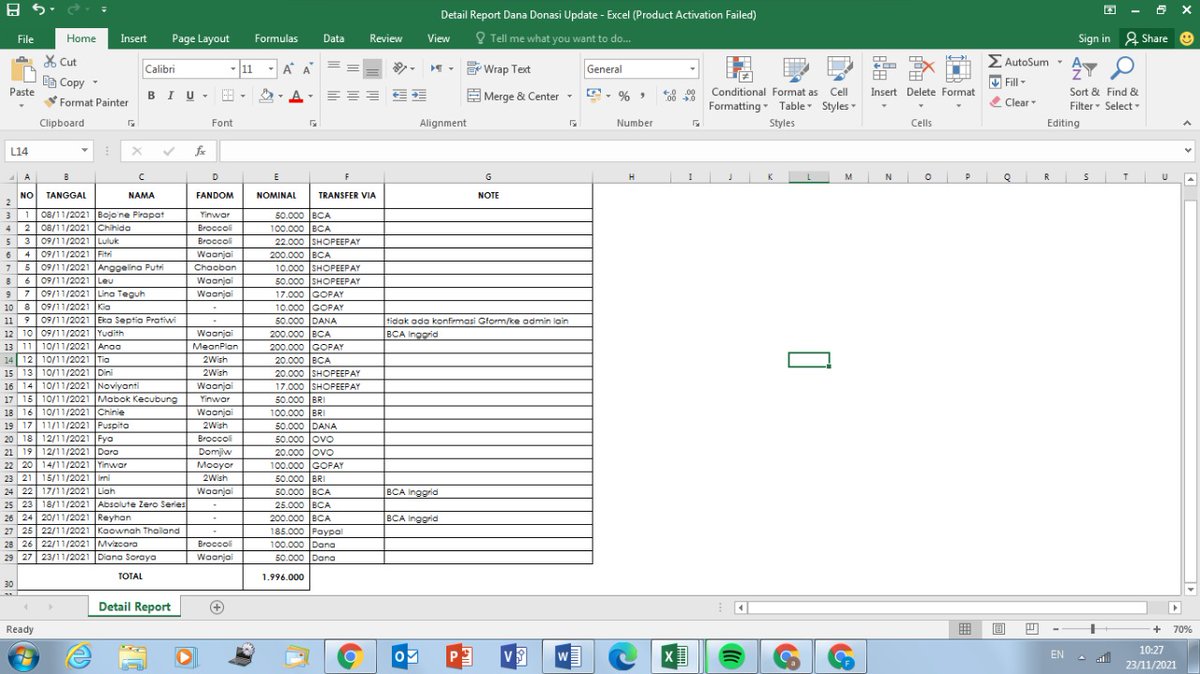
Task: Open the Name Box dropdown arrow
Action: [85, 151]
